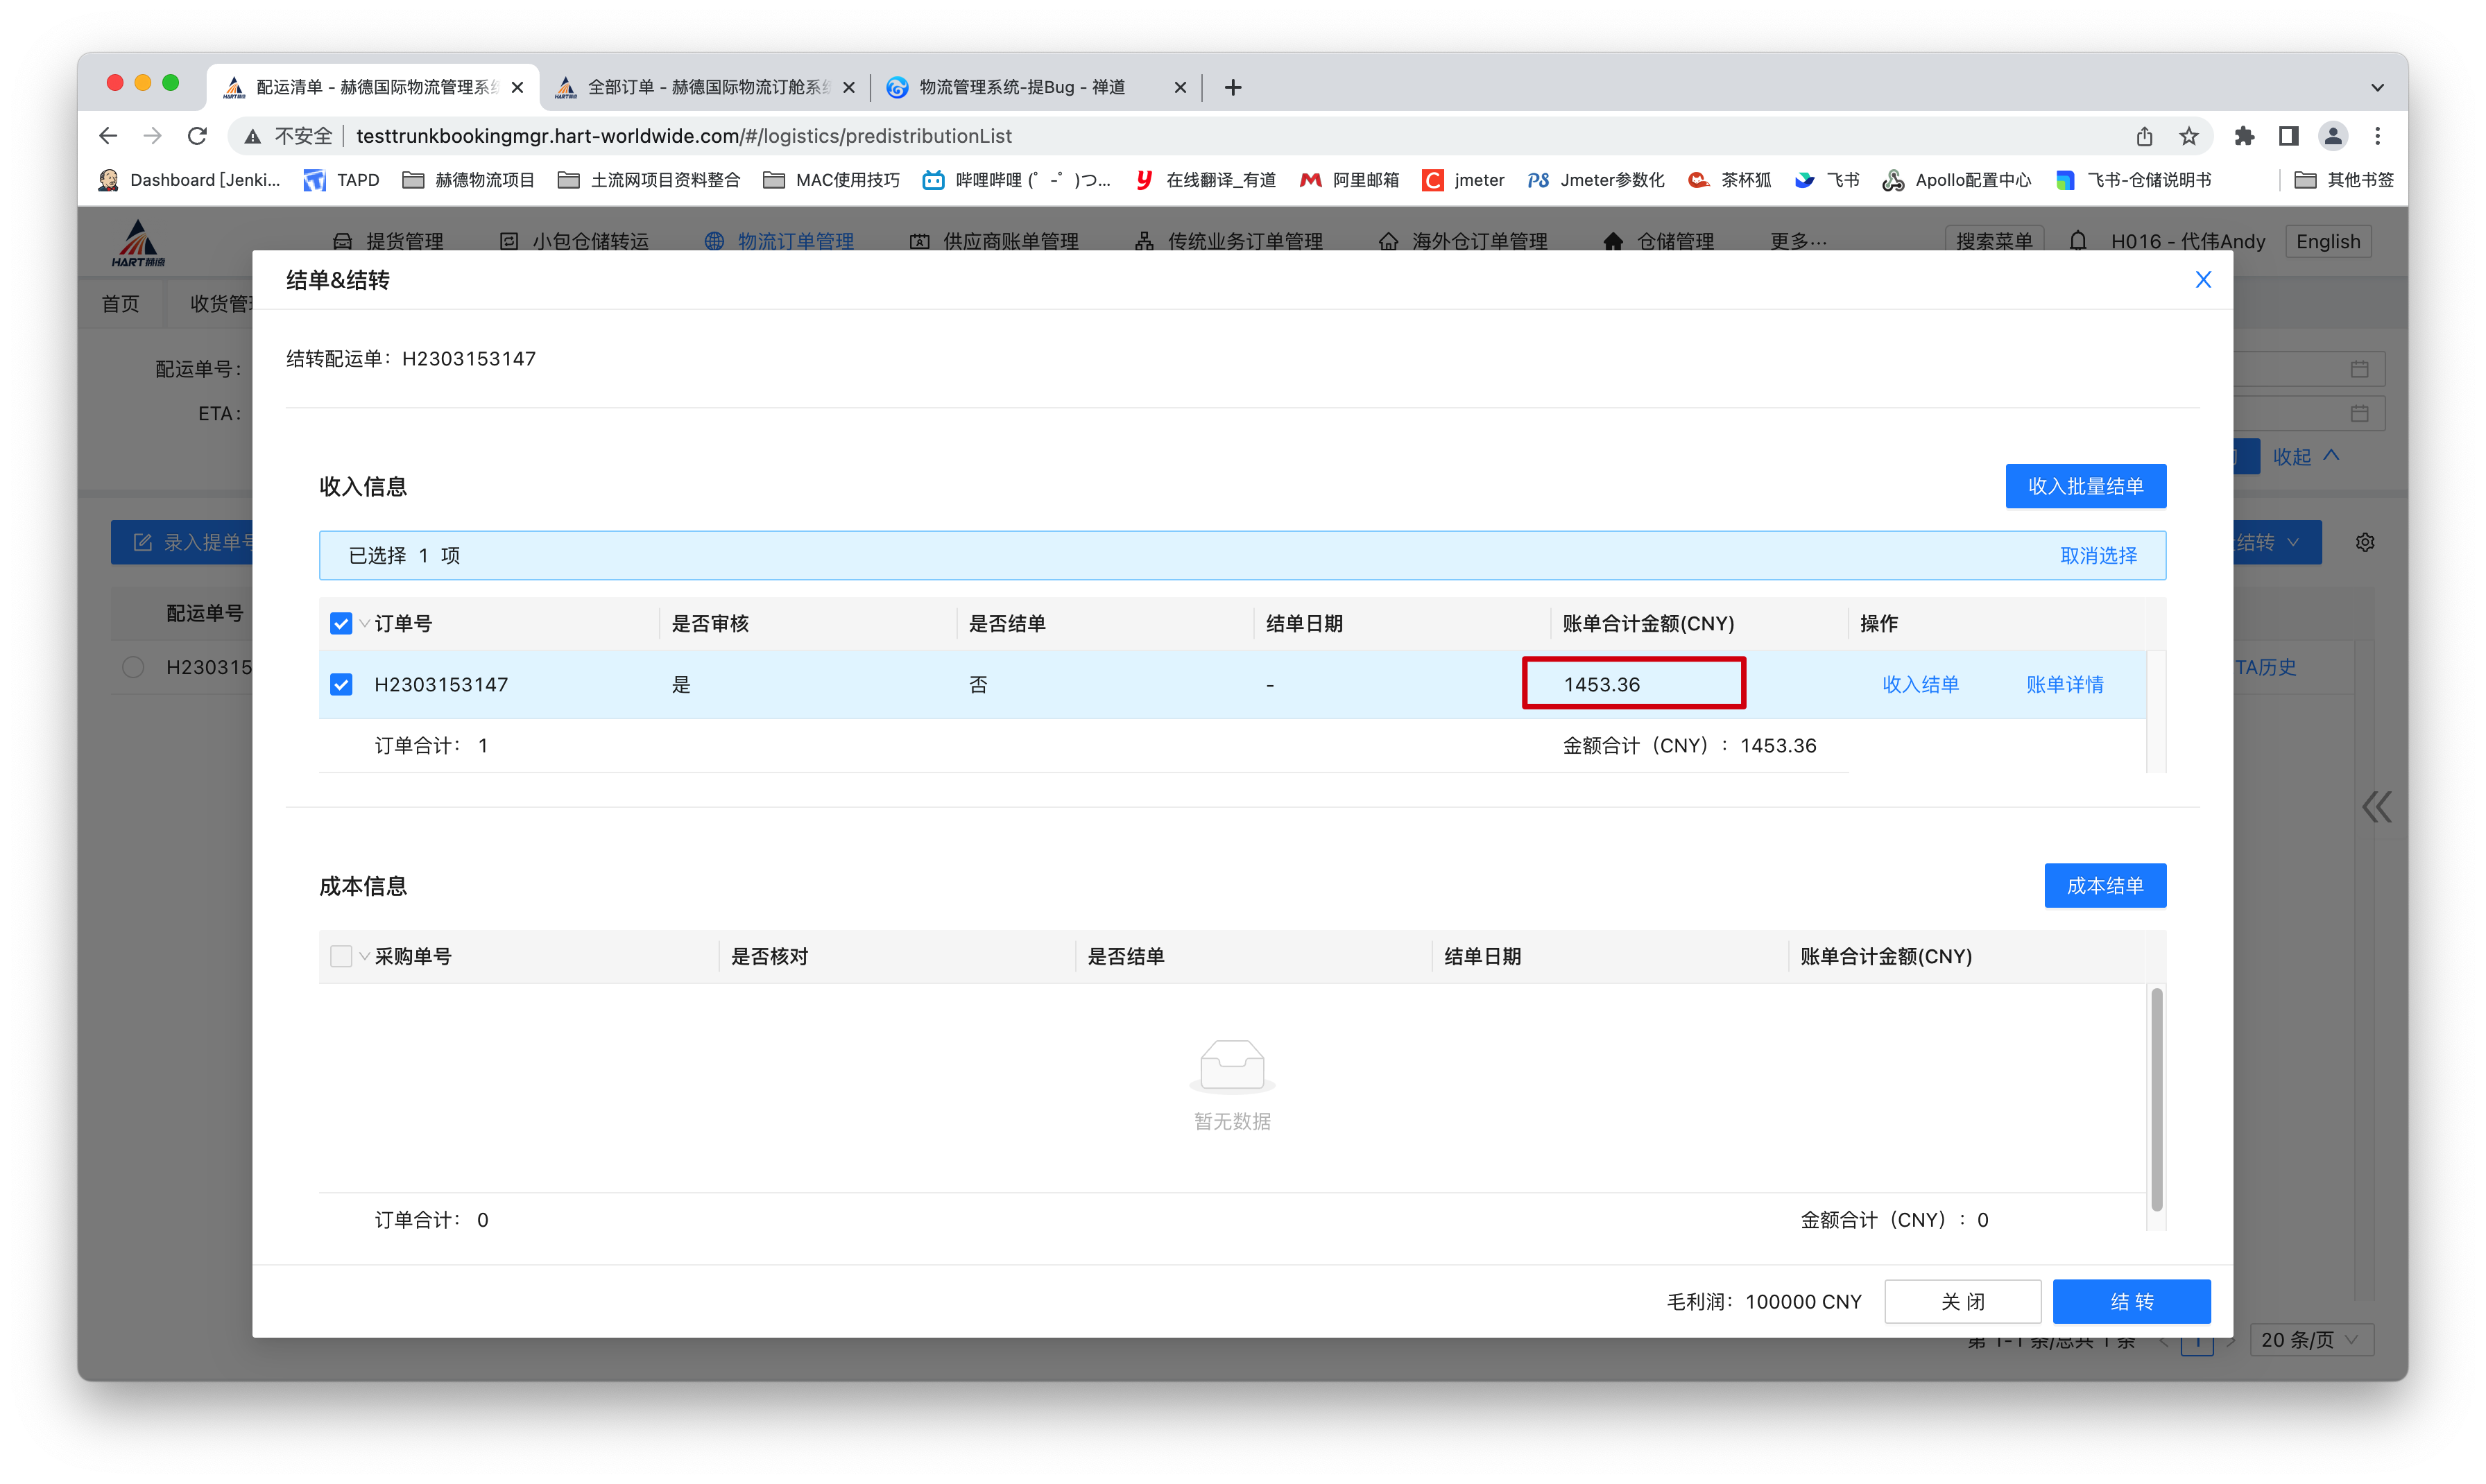Open the browser extensions puzzle icon
Viewport: 2486px width, 1484px height.
(x=2244, y=136)
